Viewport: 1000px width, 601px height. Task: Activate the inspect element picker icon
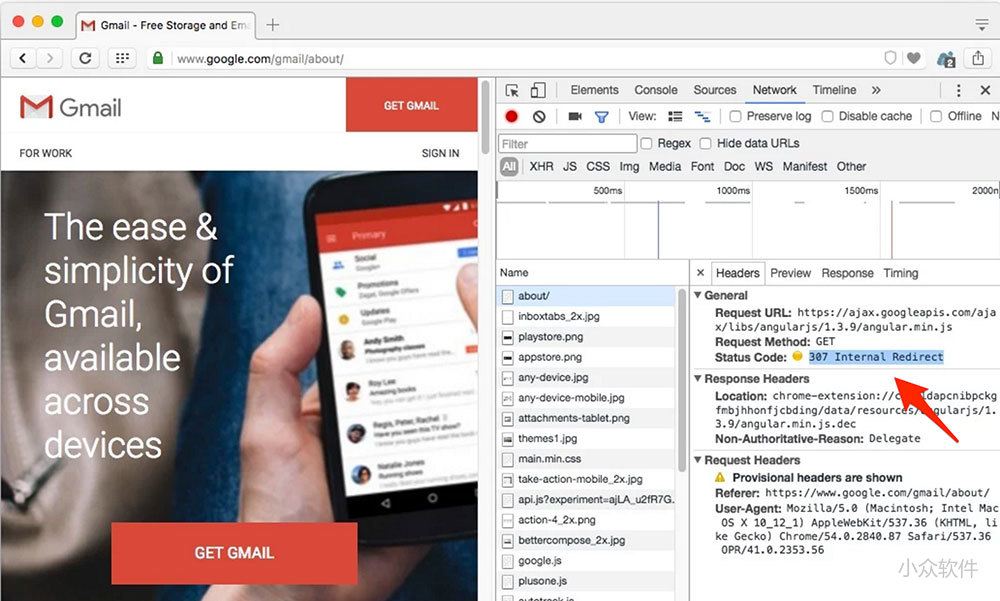[512, 90]
